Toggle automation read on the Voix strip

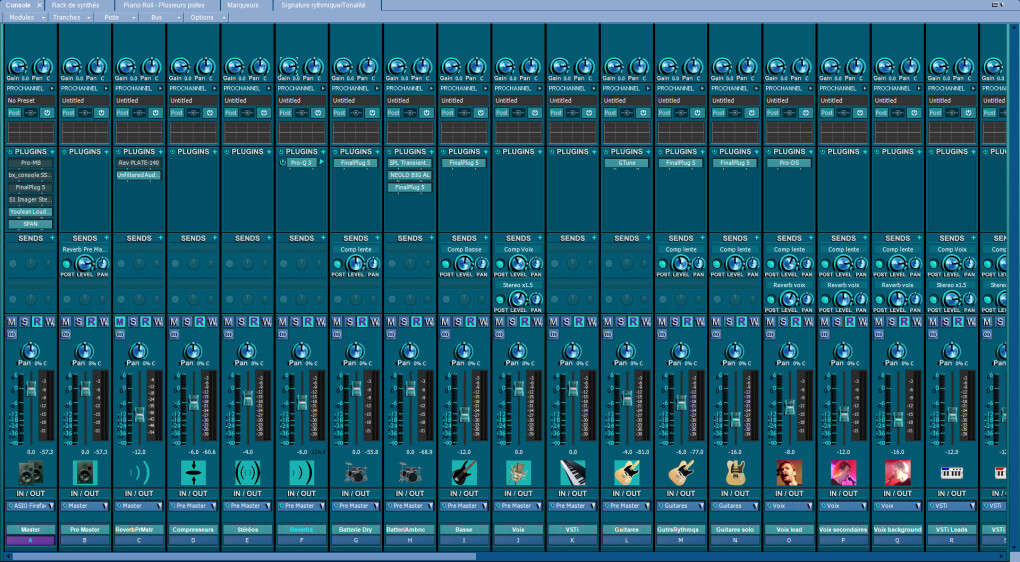(x=524, y=321)
